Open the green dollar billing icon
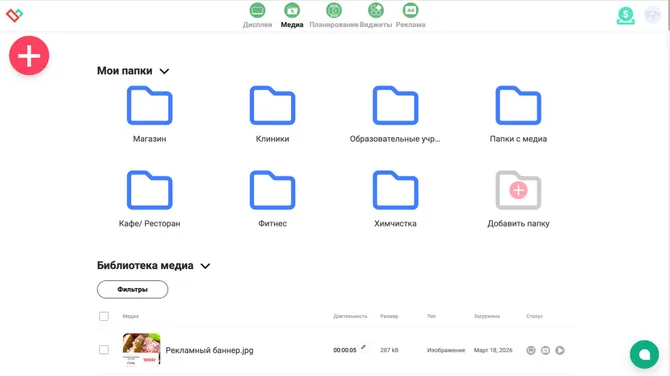 click(626, 15)
